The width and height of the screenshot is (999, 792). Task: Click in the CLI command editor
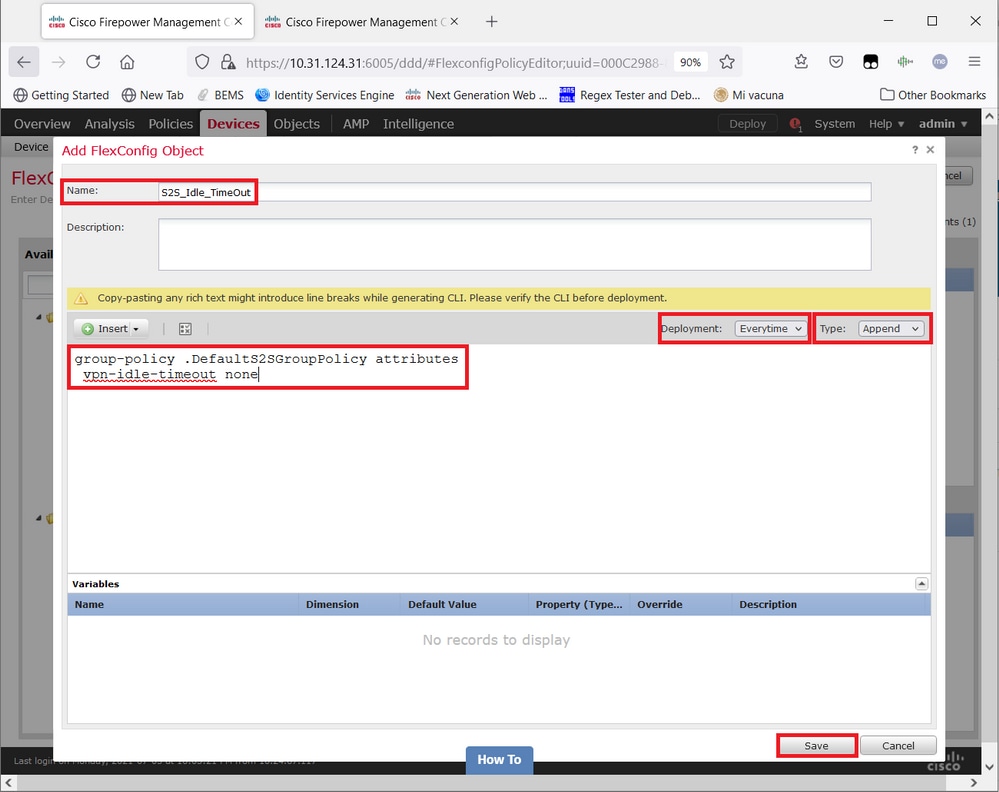pyautogui.click(x=499, y=459)
